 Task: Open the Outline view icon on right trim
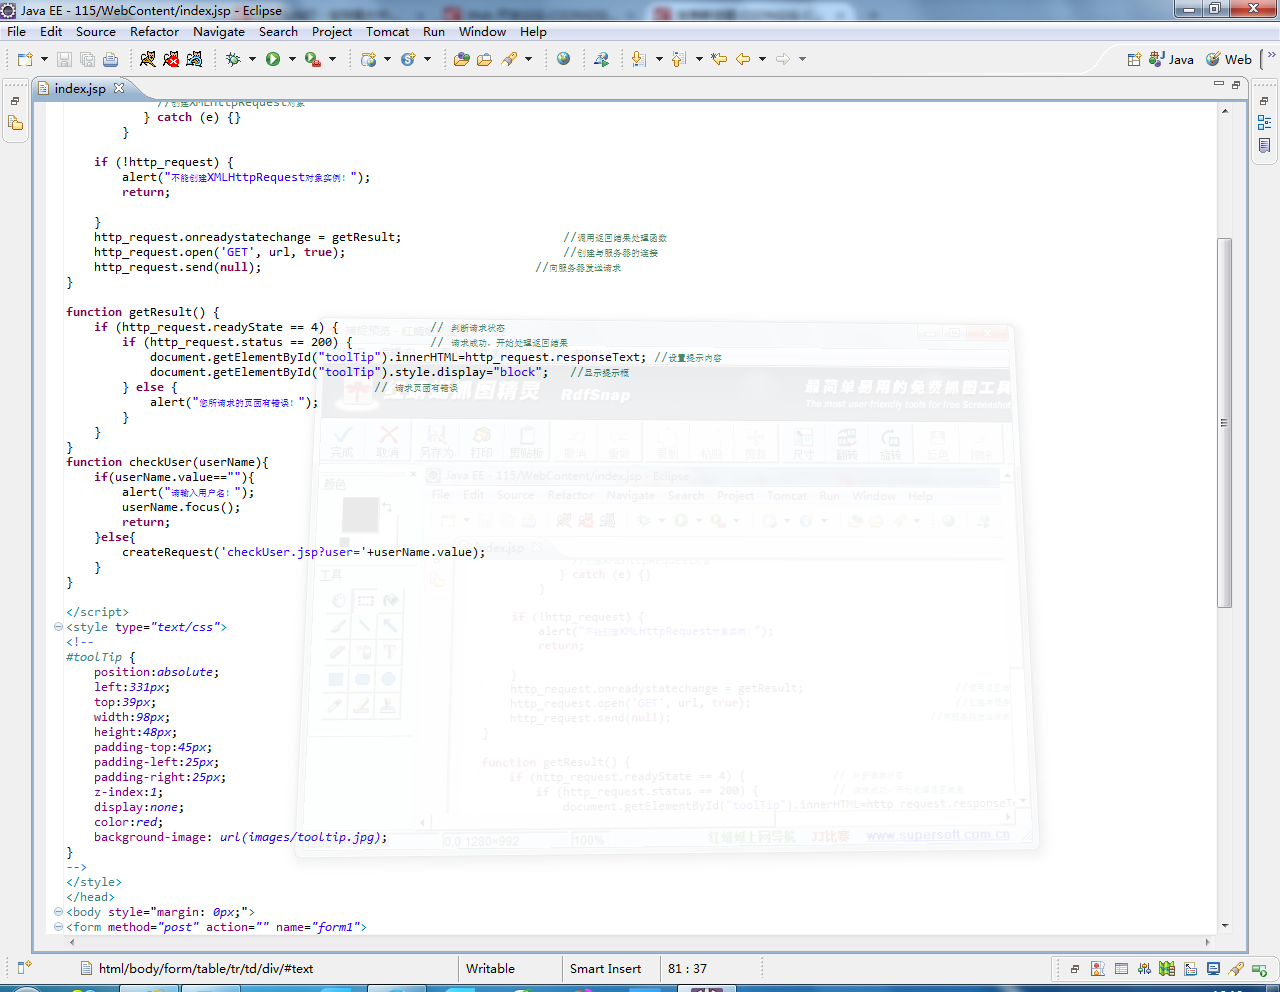coord(1264,123)
